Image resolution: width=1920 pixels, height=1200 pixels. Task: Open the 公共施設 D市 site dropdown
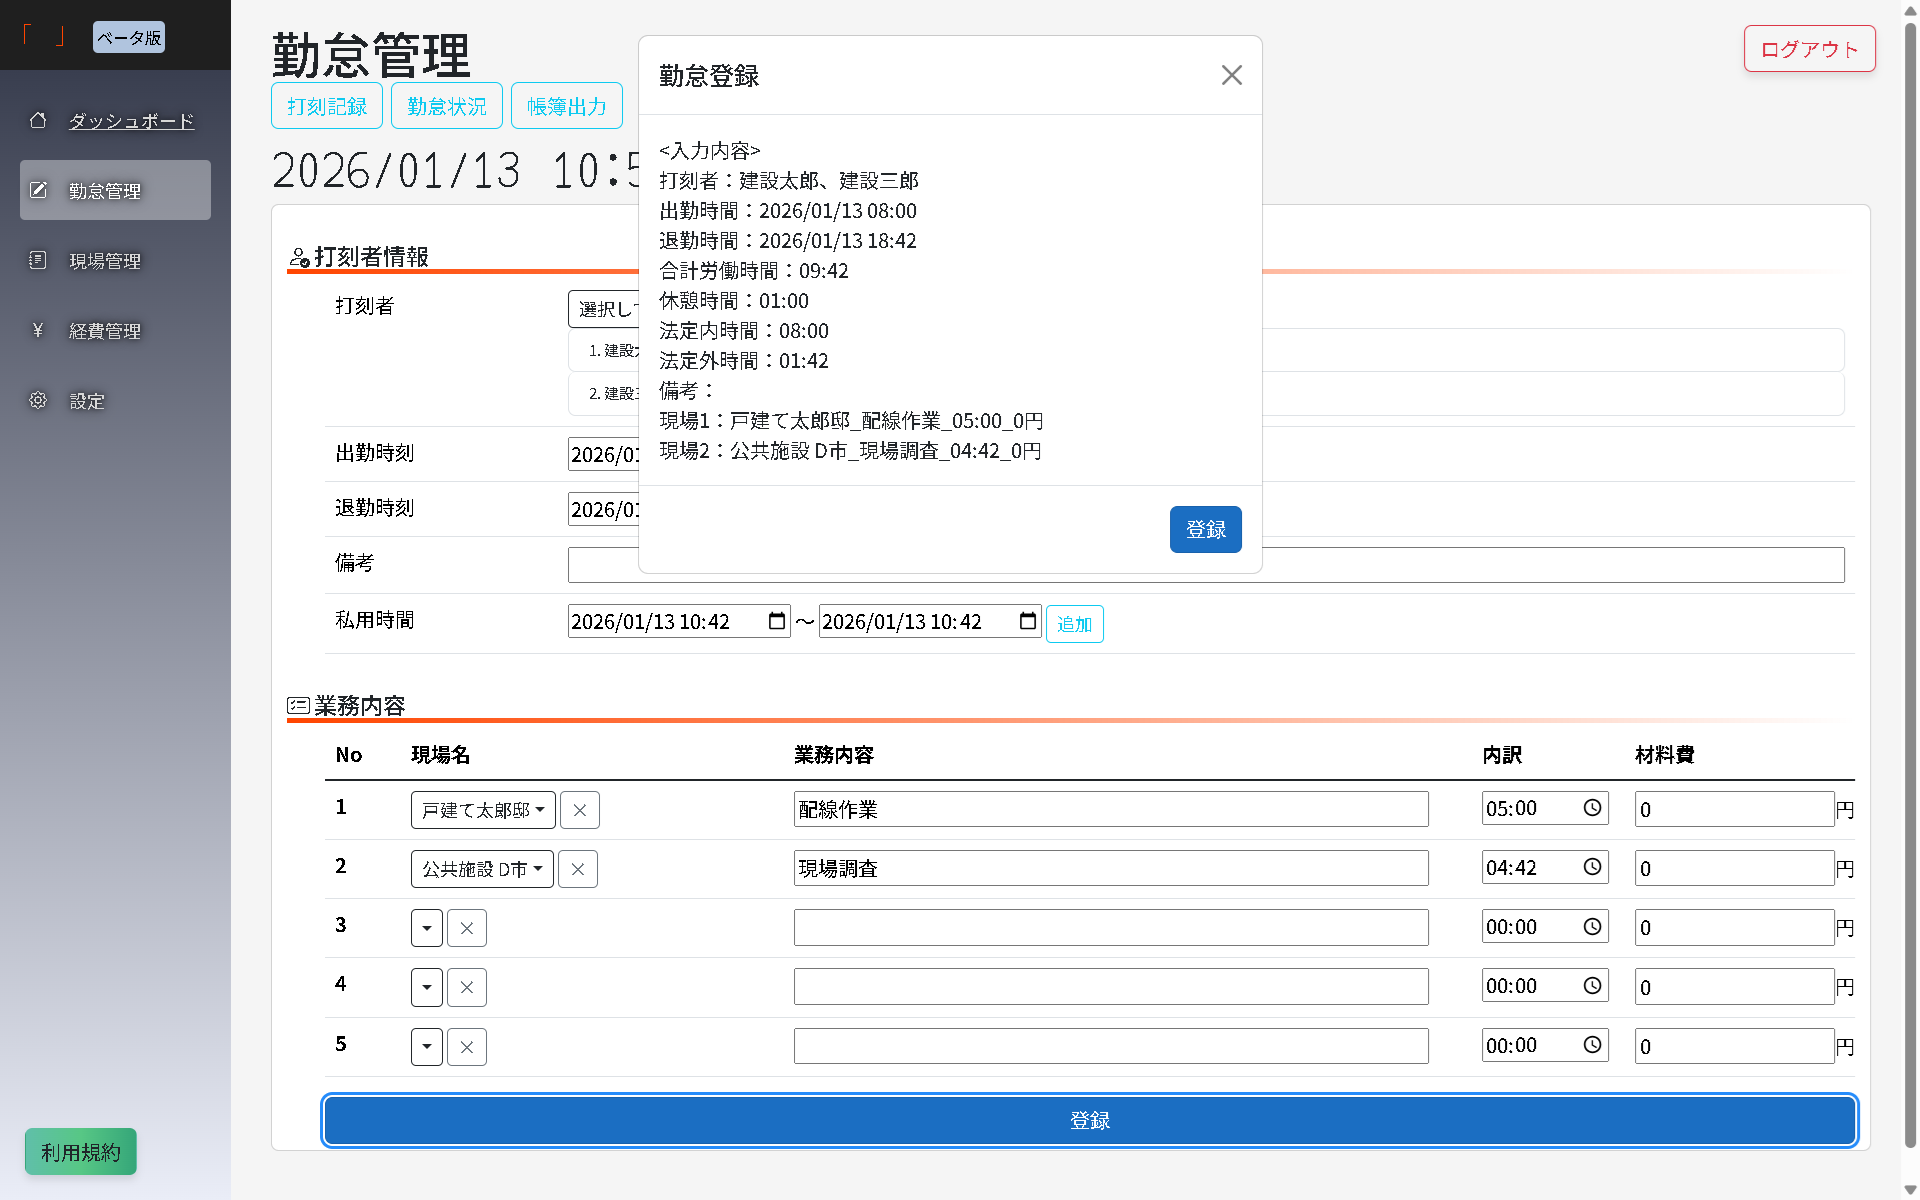[481, 869]
